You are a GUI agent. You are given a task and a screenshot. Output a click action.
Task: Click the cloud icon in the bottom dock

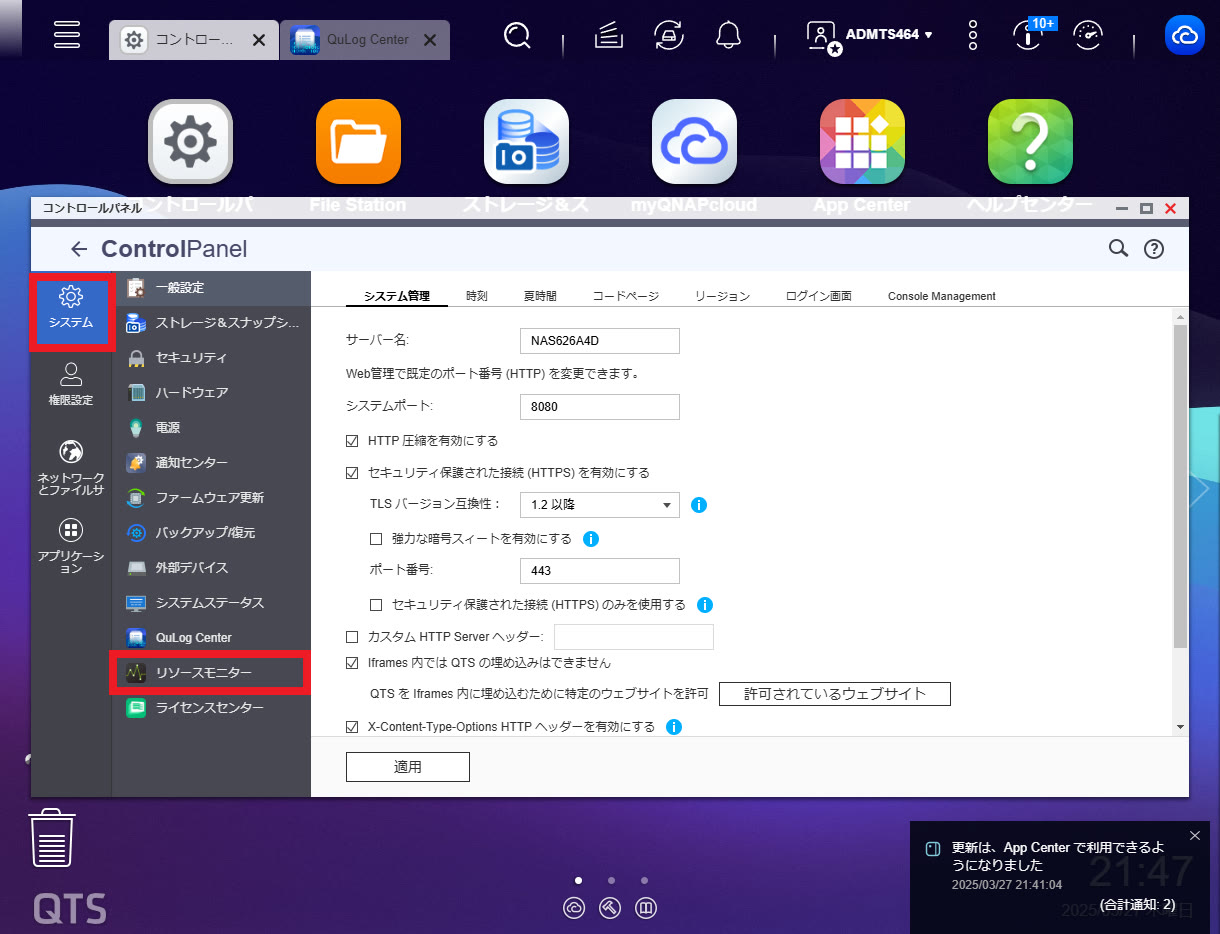tap(574, 908)
